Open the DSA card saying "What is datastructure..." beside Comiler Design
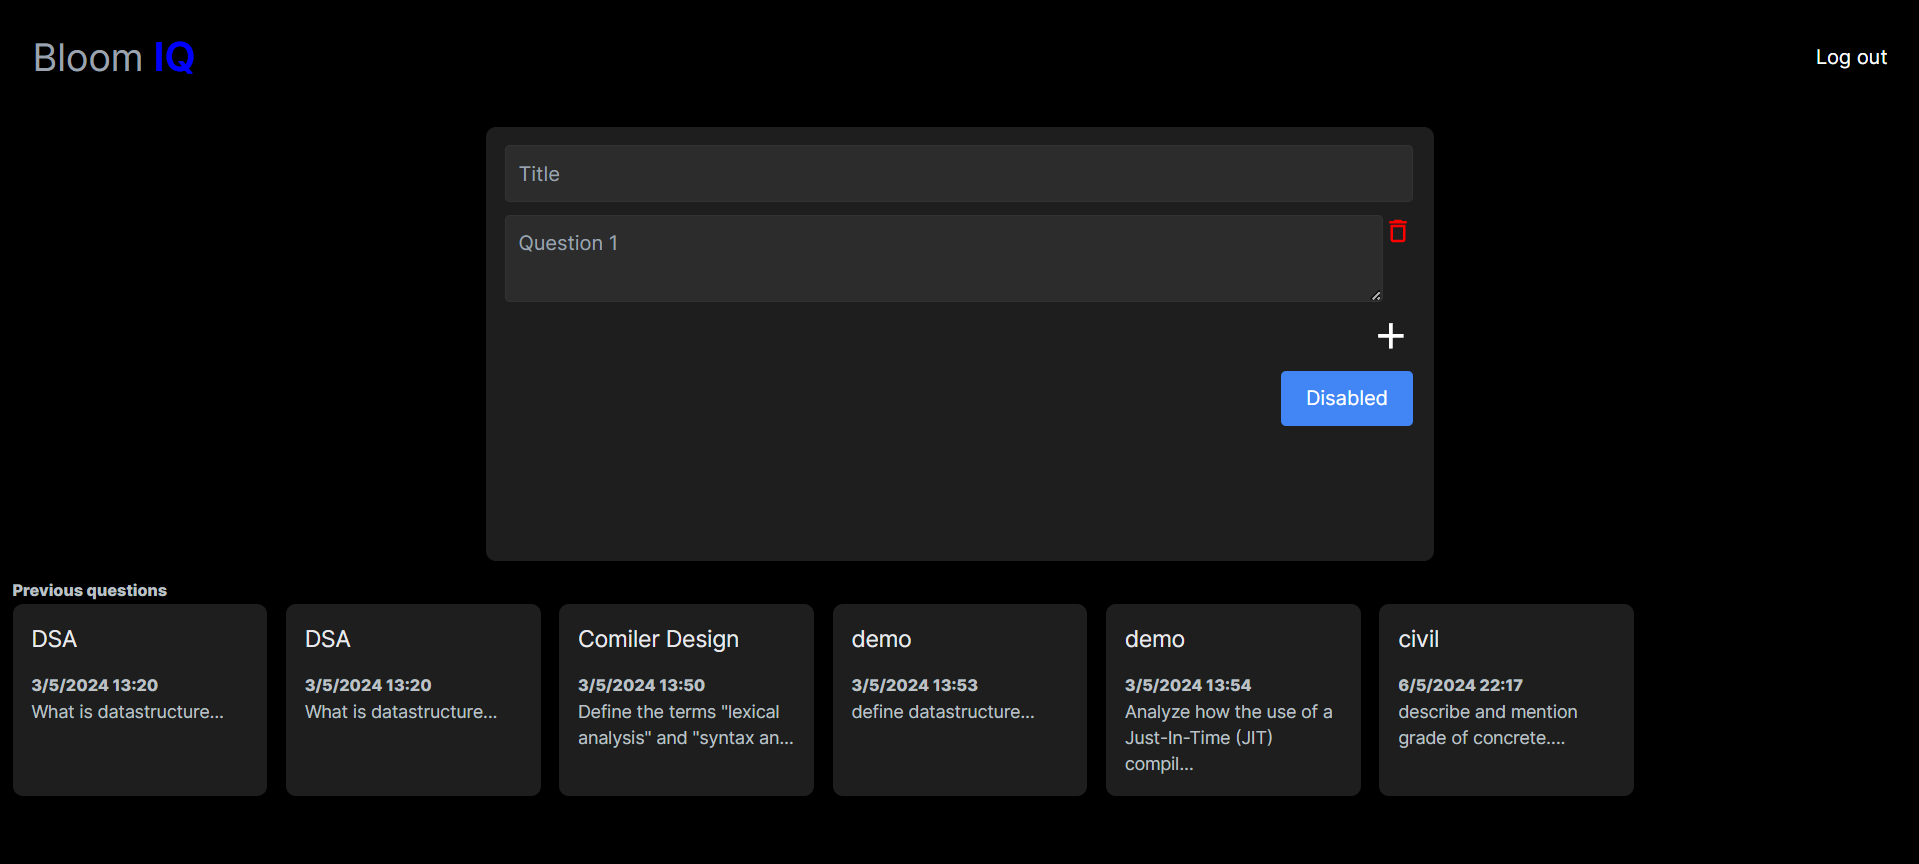Screen dimensions: 1919x864 pos(413,700)
